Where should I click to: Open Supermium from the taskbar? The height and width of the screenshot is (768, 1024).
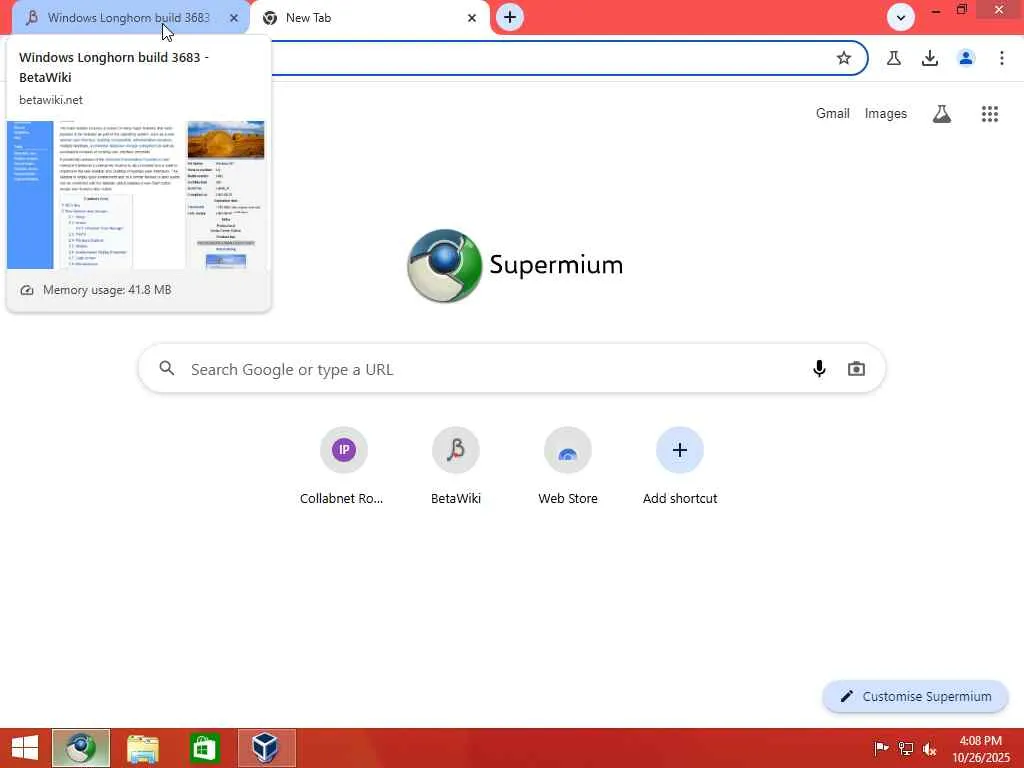point(81,748)
